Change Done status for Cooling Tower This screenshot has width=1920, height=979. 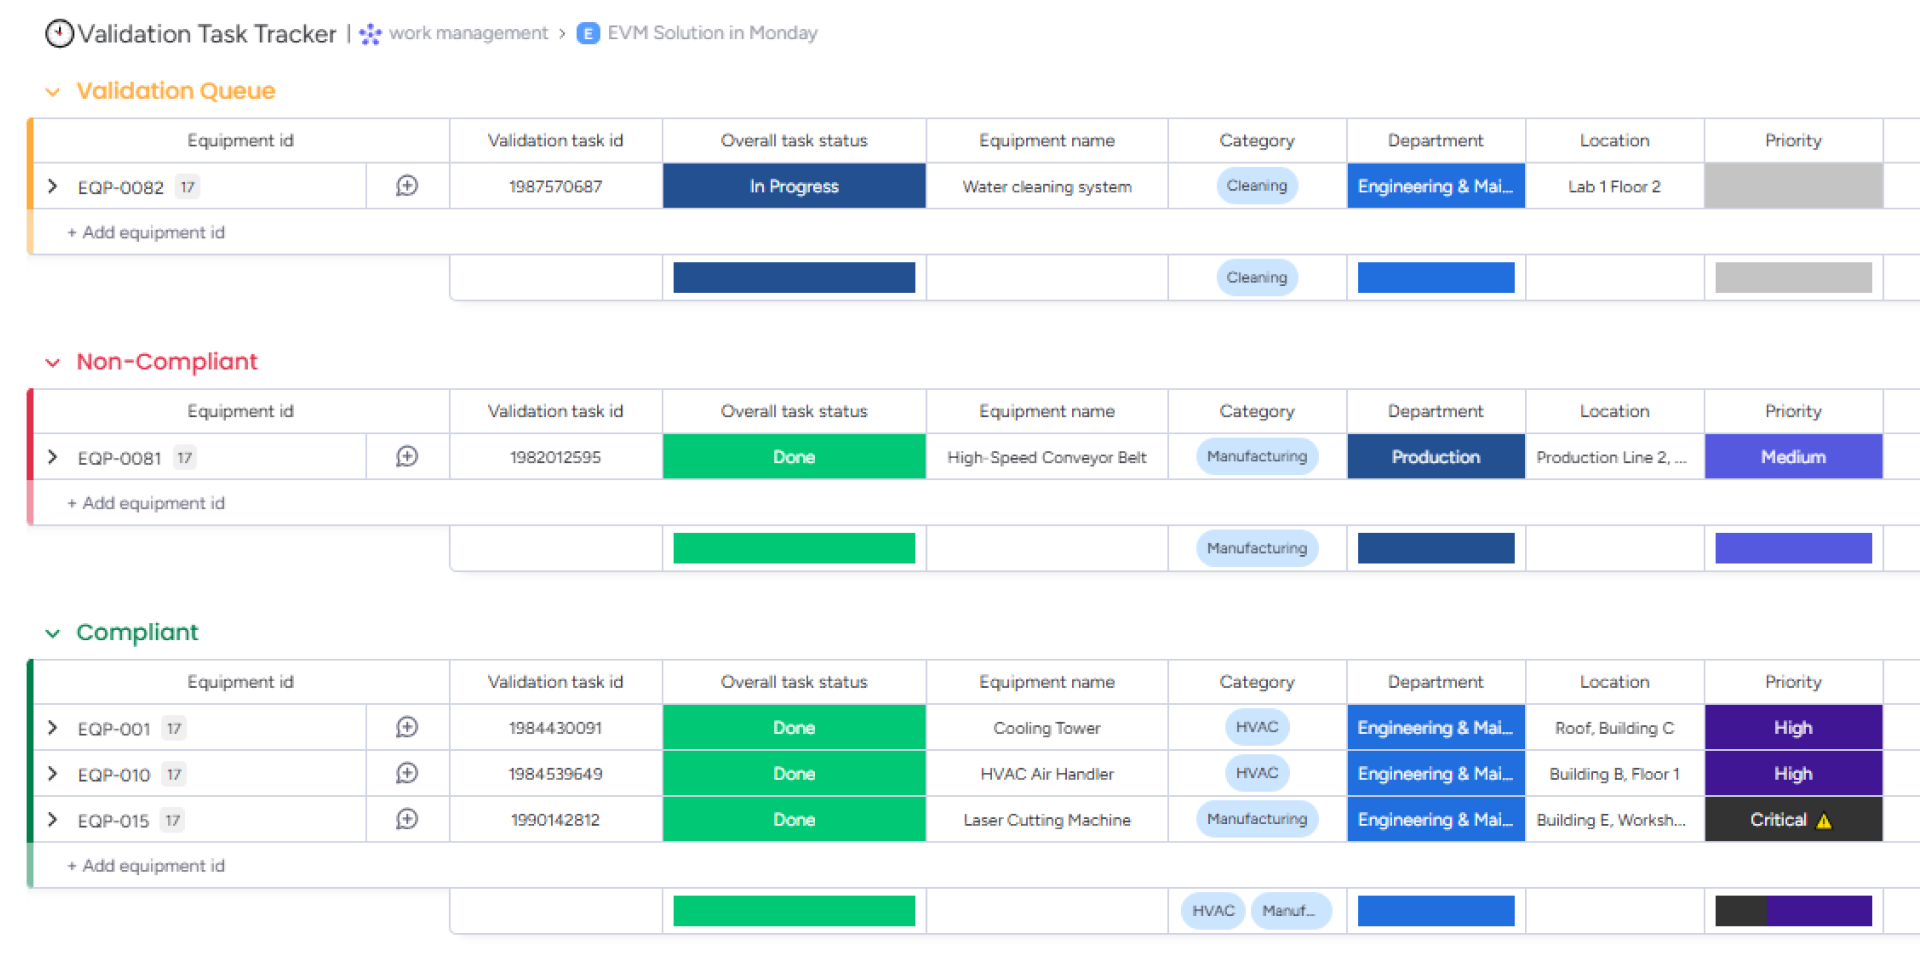794,728
